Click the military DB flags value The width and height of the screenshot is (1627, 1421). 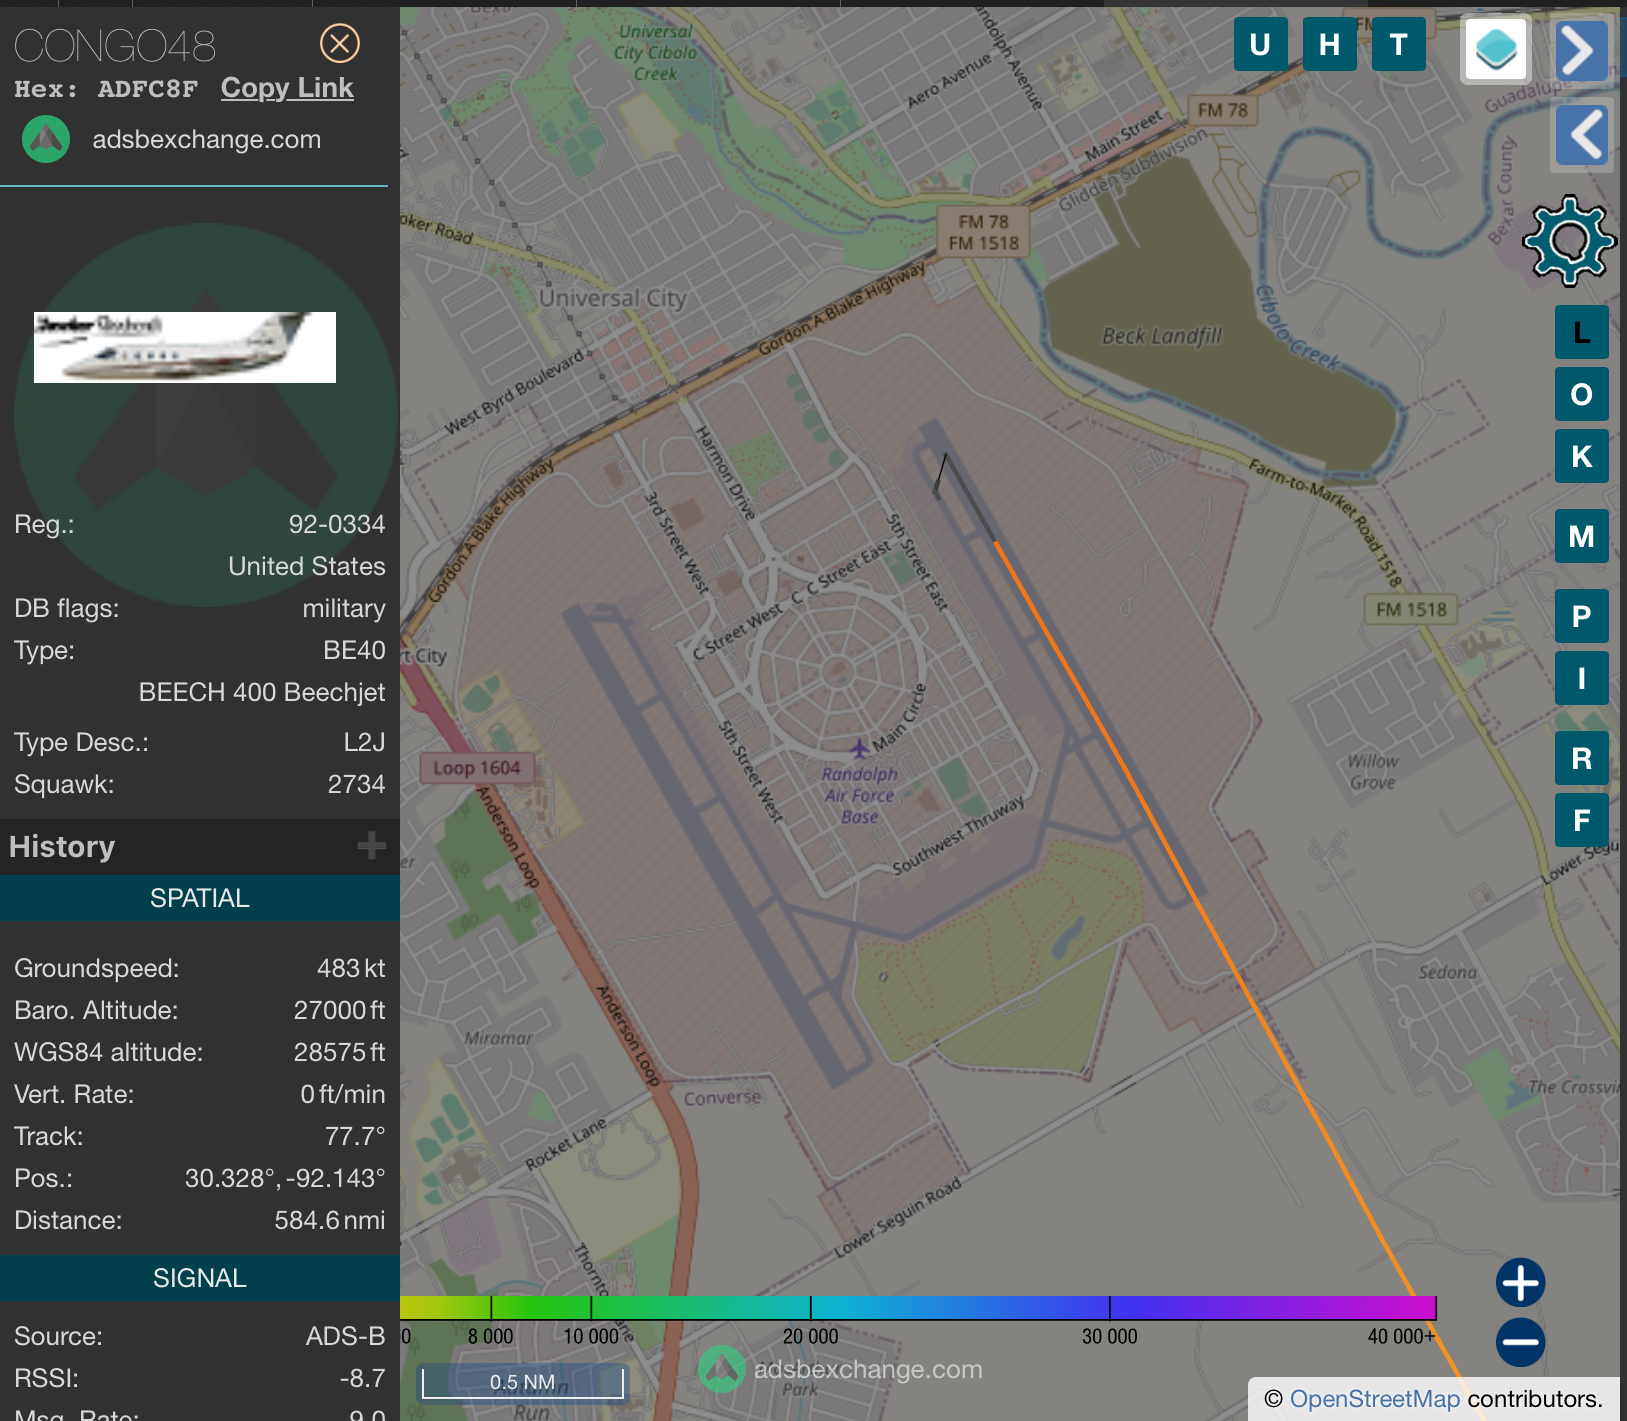344,608
